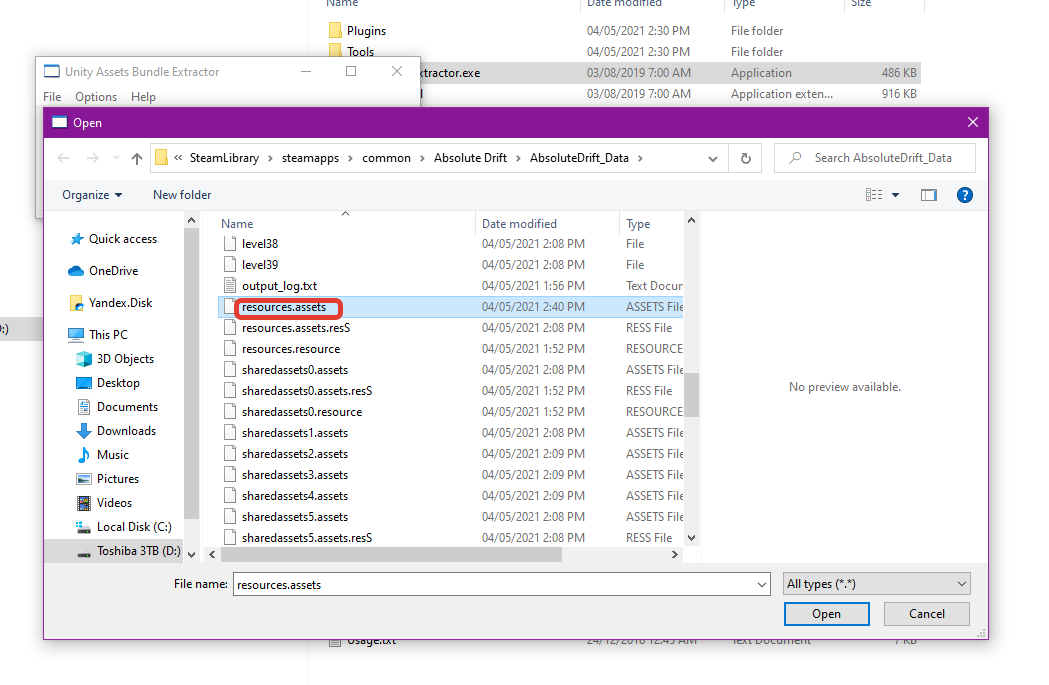This screenshot has height=685, width=1049.
Task: Select the sharedassets4.assets file
Action: [295, 496]
